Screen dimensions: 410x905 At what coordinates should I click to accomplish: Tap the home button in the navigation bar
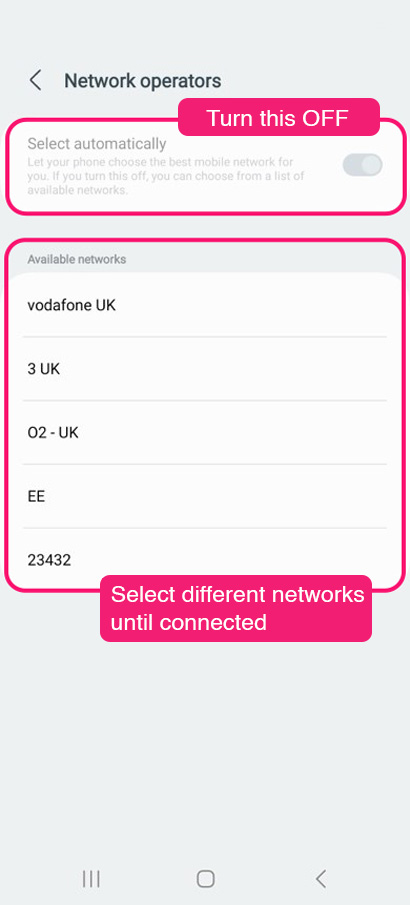click(206, 878)
